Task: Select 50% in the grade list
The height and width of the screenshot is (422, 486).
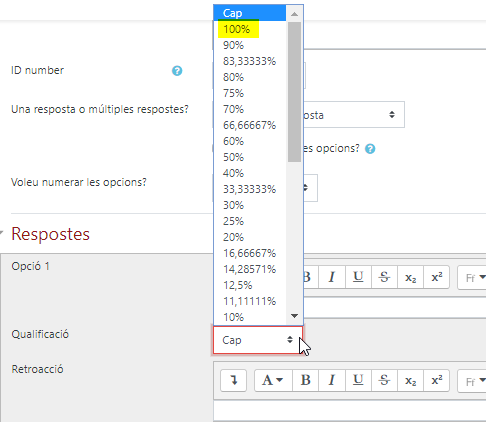Action: click(233, 157)
